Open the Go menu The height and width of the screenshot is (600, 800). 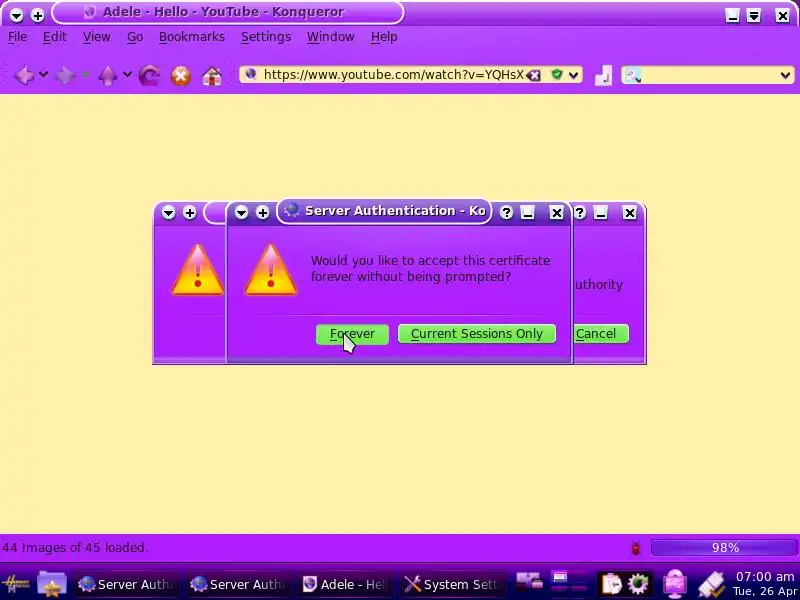click(x=135, y=37)
